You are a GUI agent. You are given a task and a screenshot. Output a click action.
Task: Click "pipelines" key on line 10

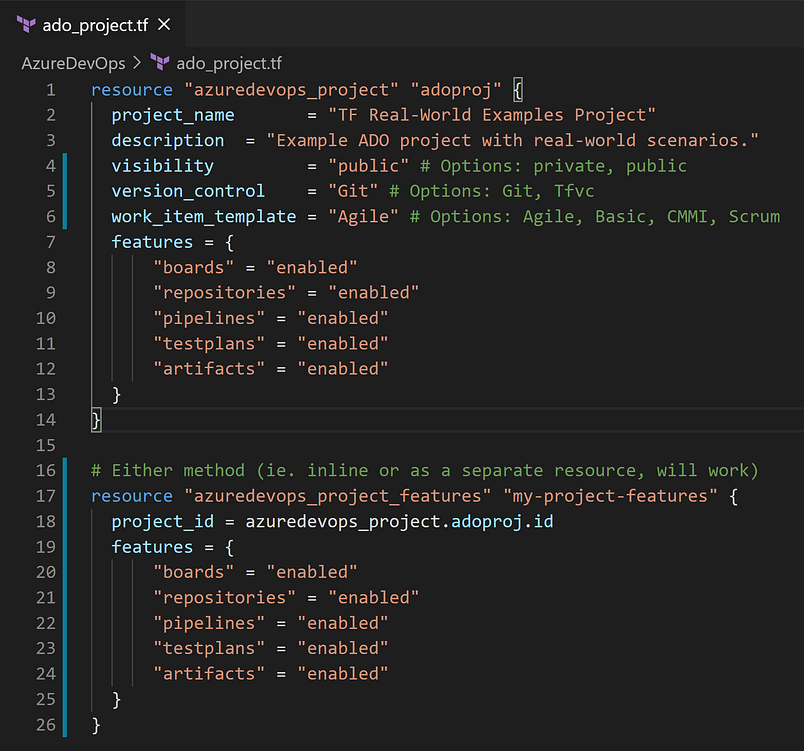click(209, 318)
